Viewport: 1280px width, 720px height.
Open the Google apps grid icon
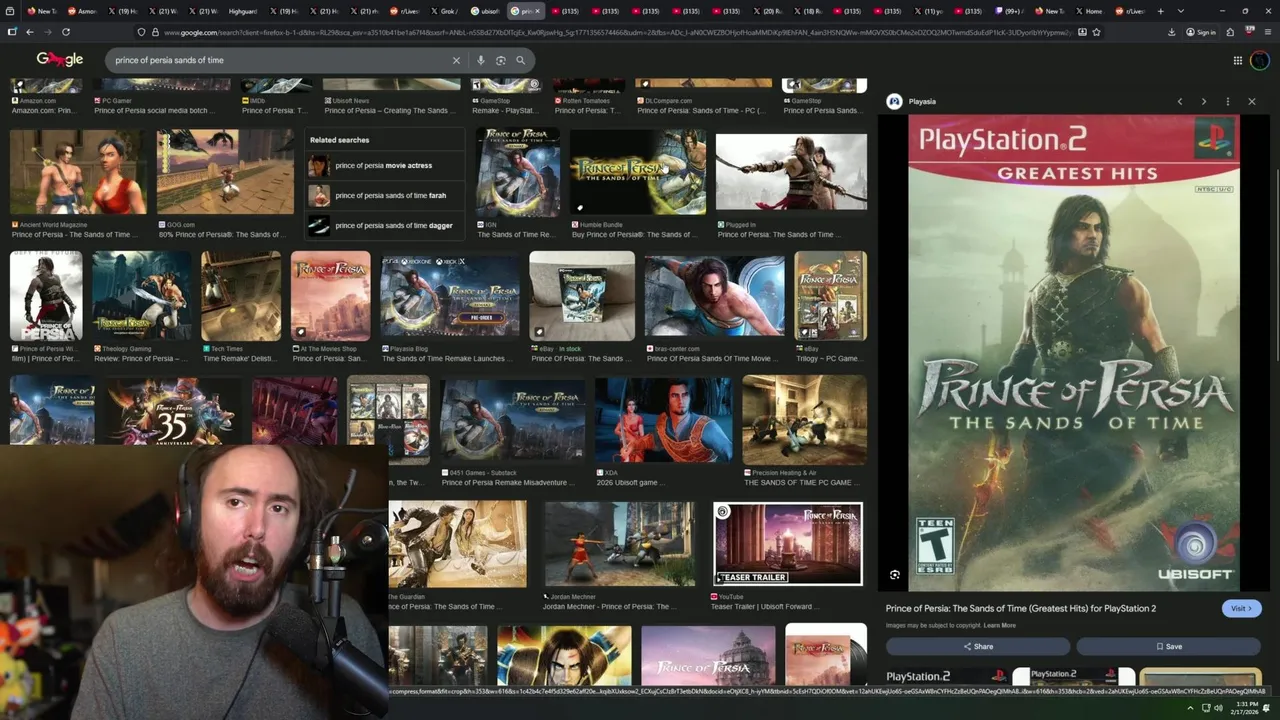point(1238,60)
